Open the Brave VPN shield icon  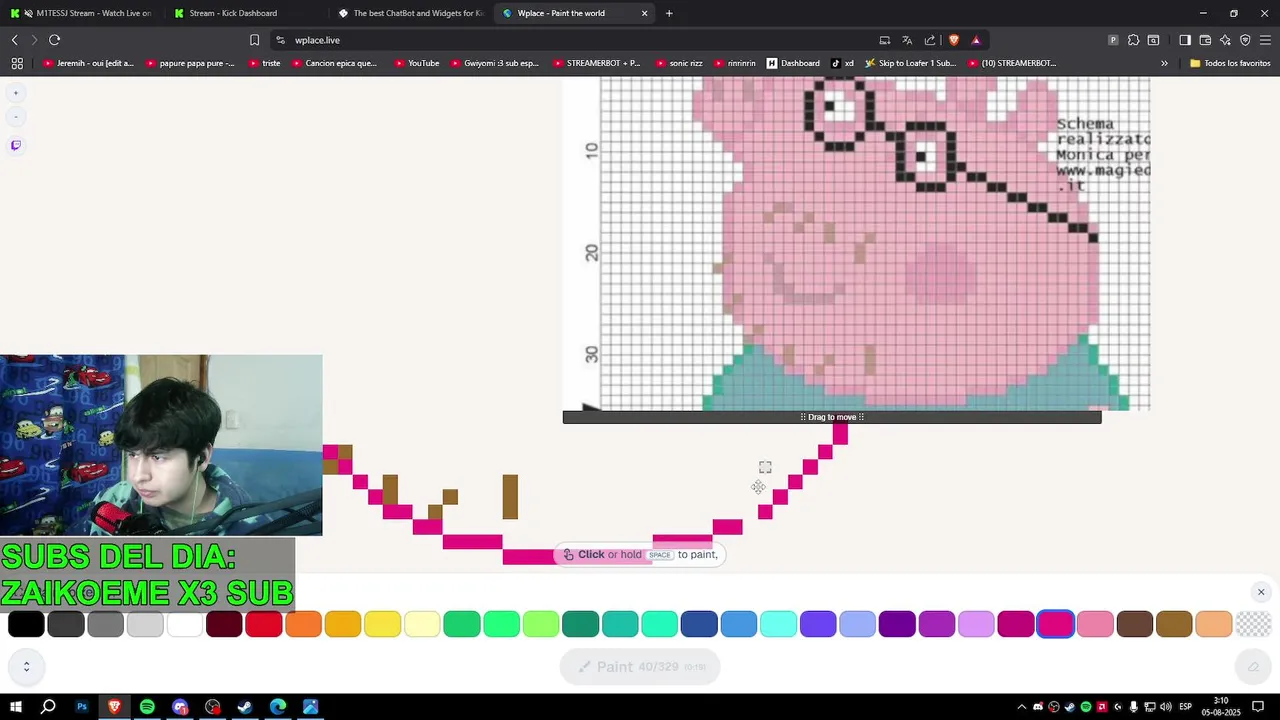point(1245,40)
